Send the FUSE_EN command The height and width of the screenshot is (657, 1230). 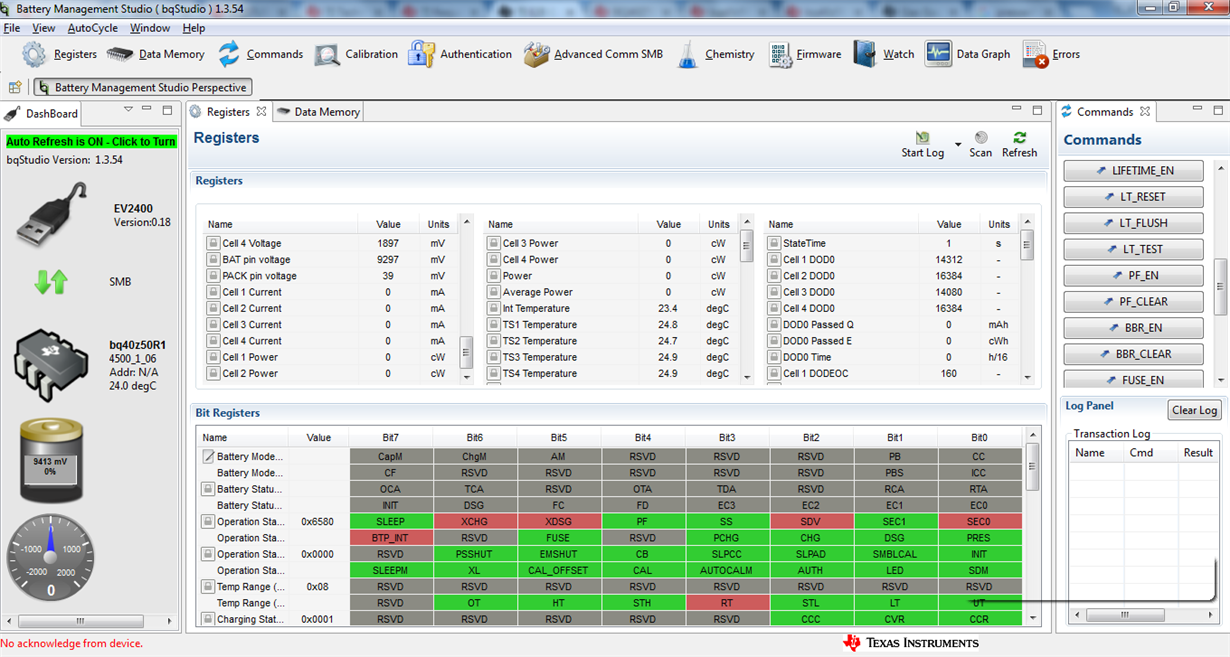1133,380
